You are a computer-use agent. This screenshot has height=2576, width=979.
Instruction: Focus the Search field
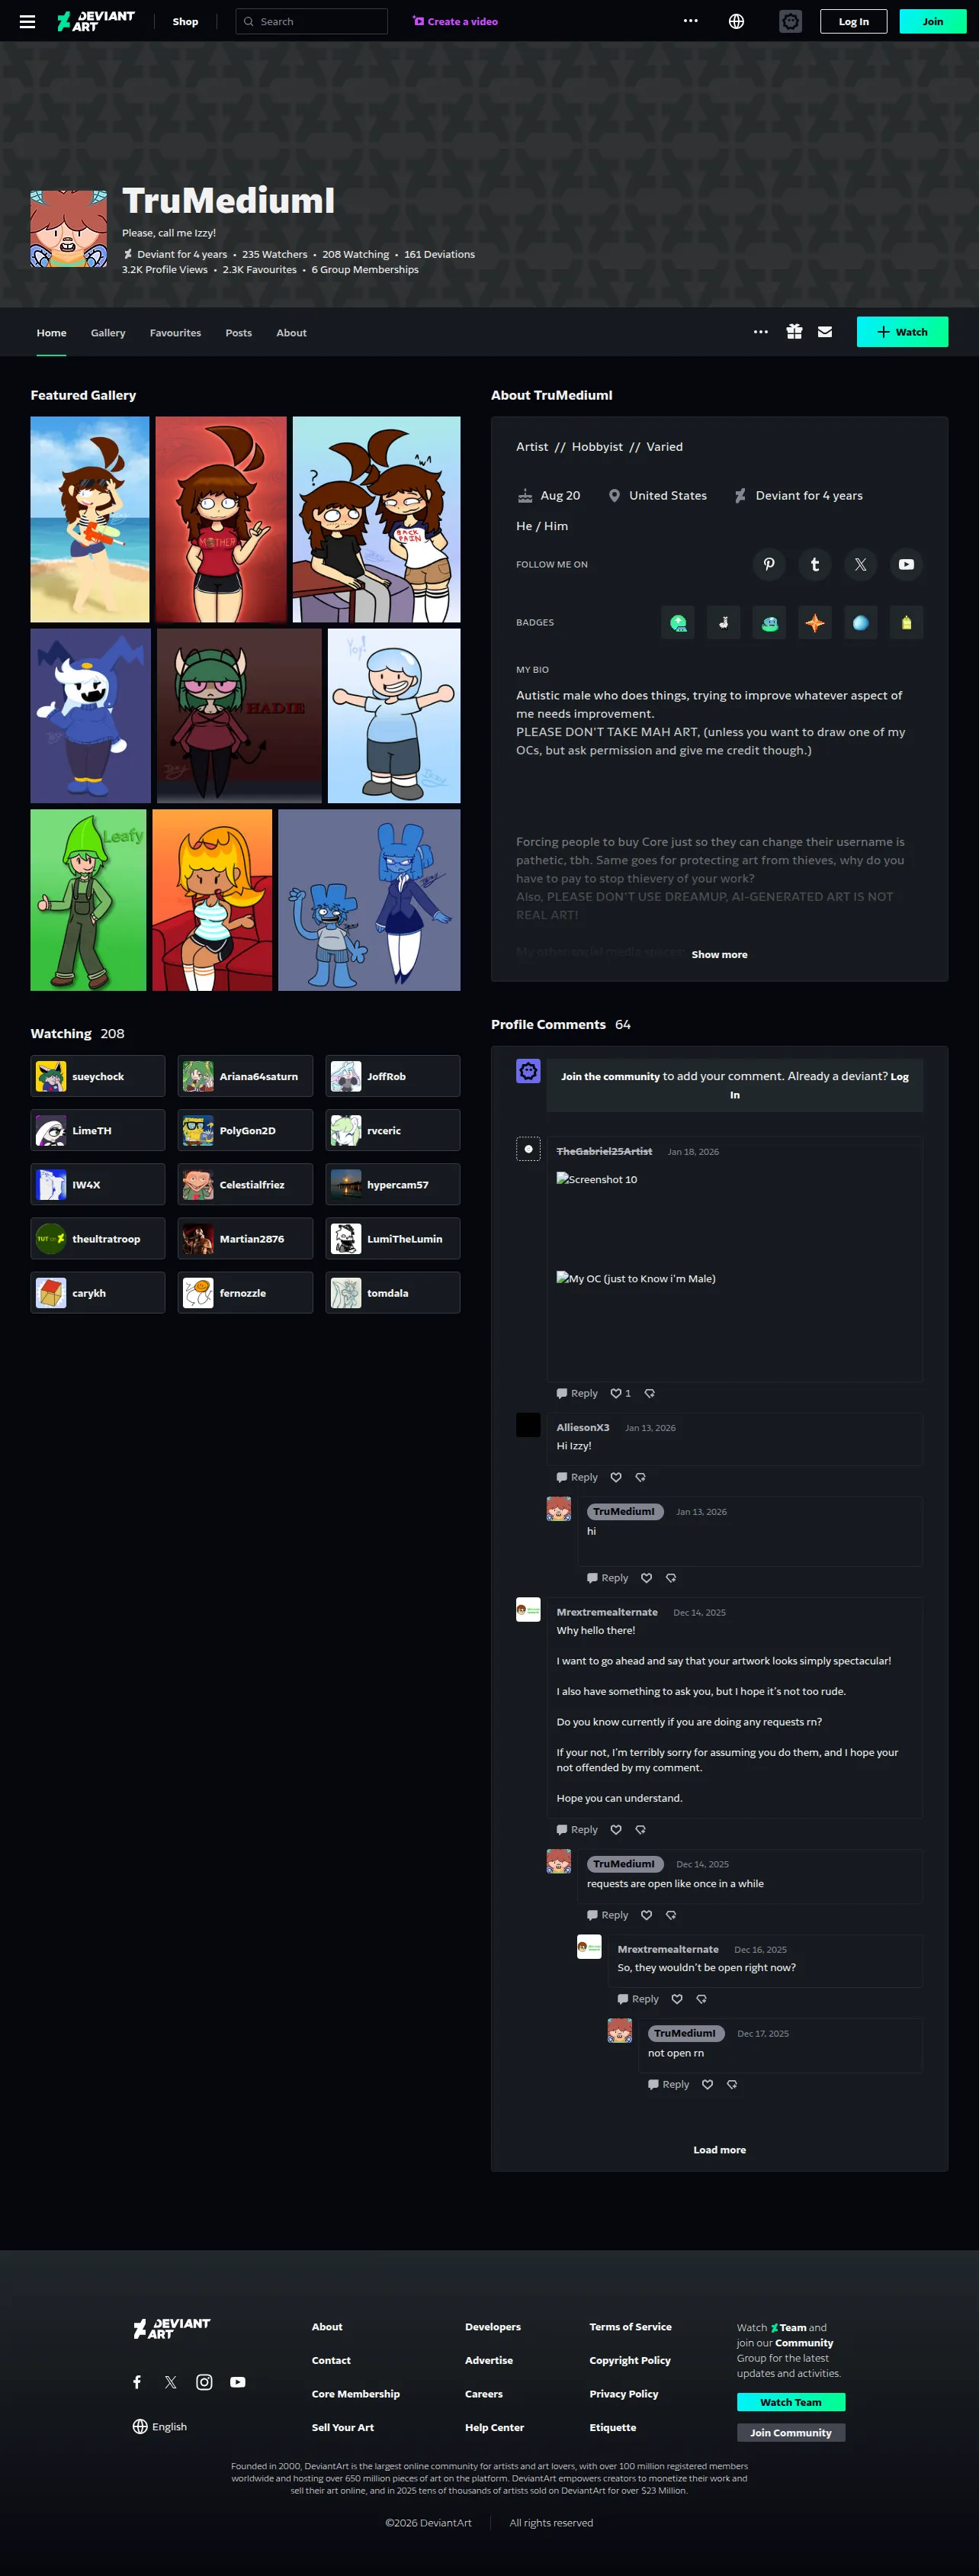click(x=312, y=21)
